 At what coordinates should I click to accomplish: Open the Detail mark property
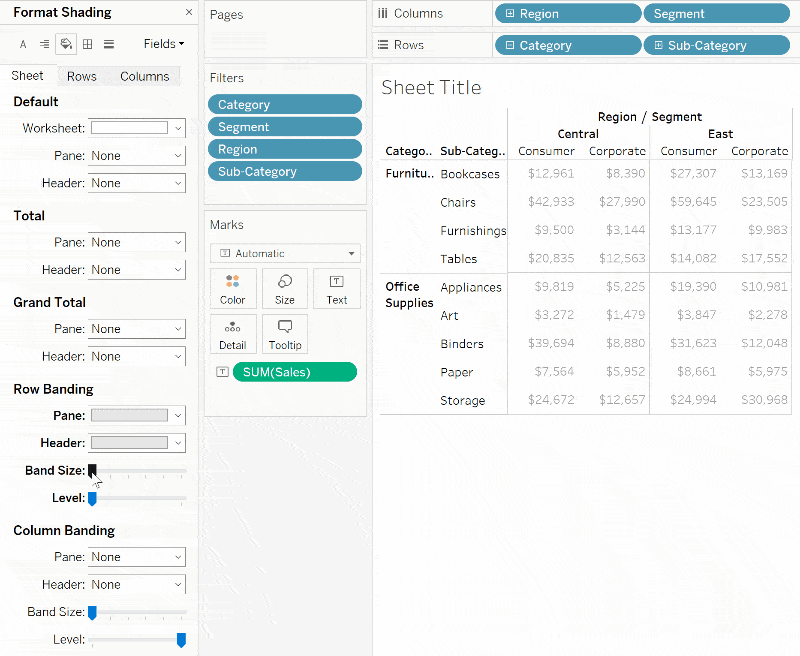232,334
